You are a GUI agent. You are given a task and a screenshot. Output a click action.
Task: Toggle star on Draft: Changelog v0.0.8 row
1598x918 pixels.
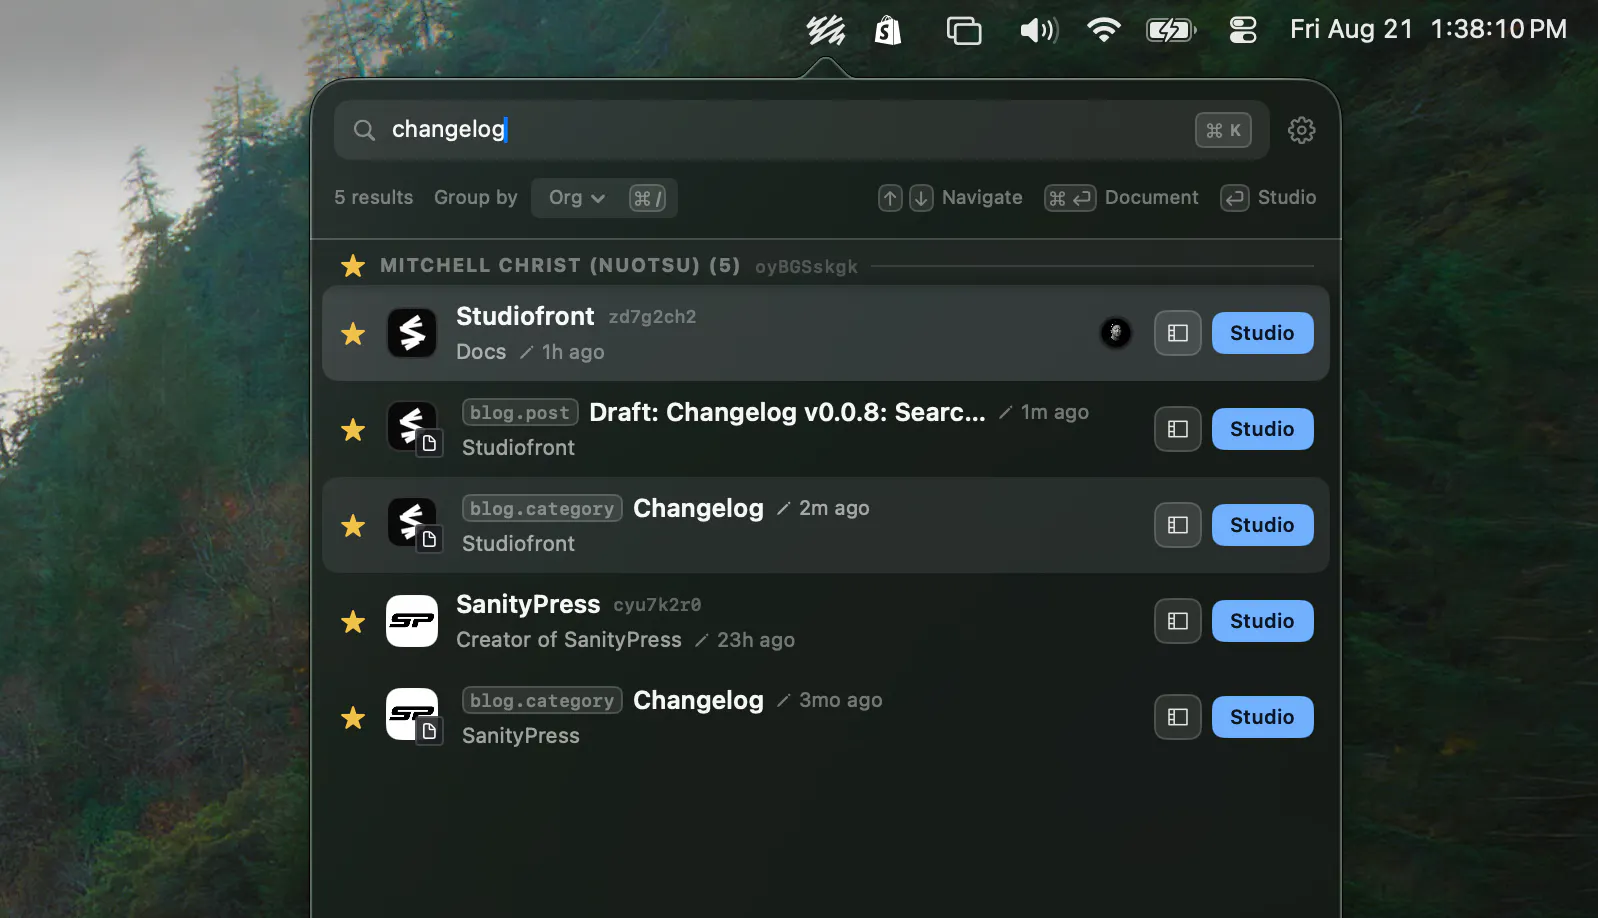[353, 430]
